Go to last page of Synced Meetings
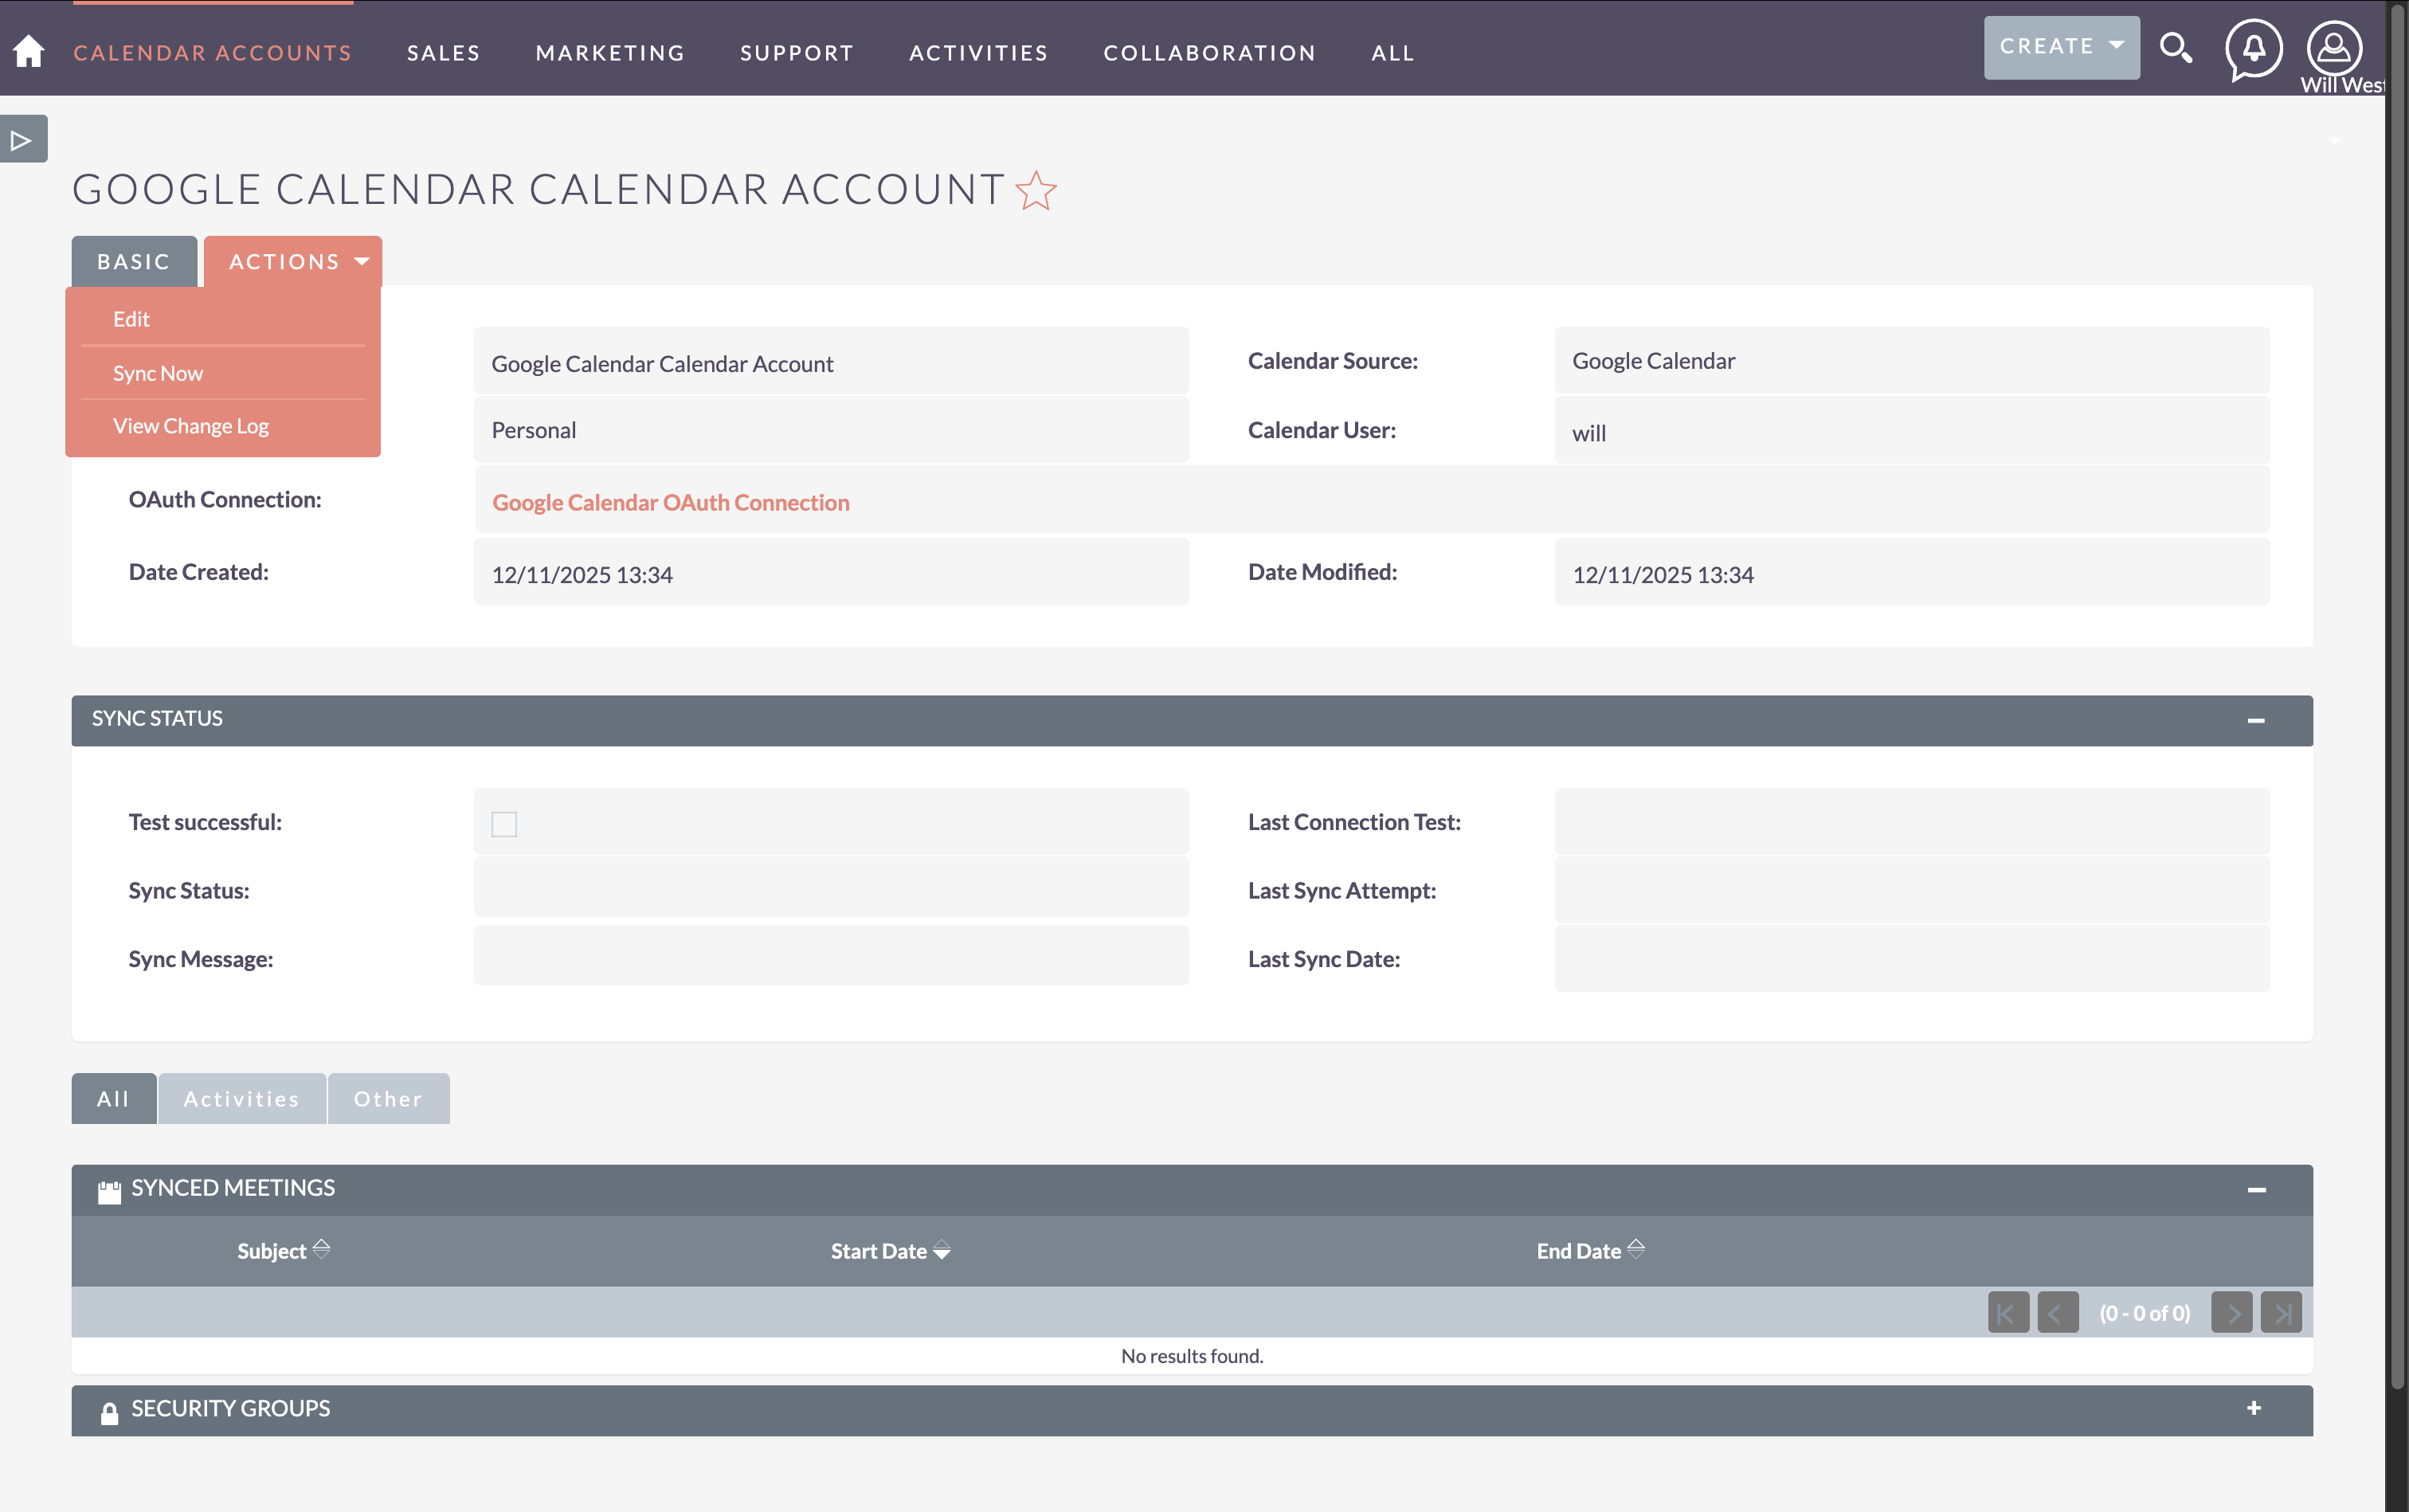Viewport: 2409px width, 1512px height. [2281, 1313]
